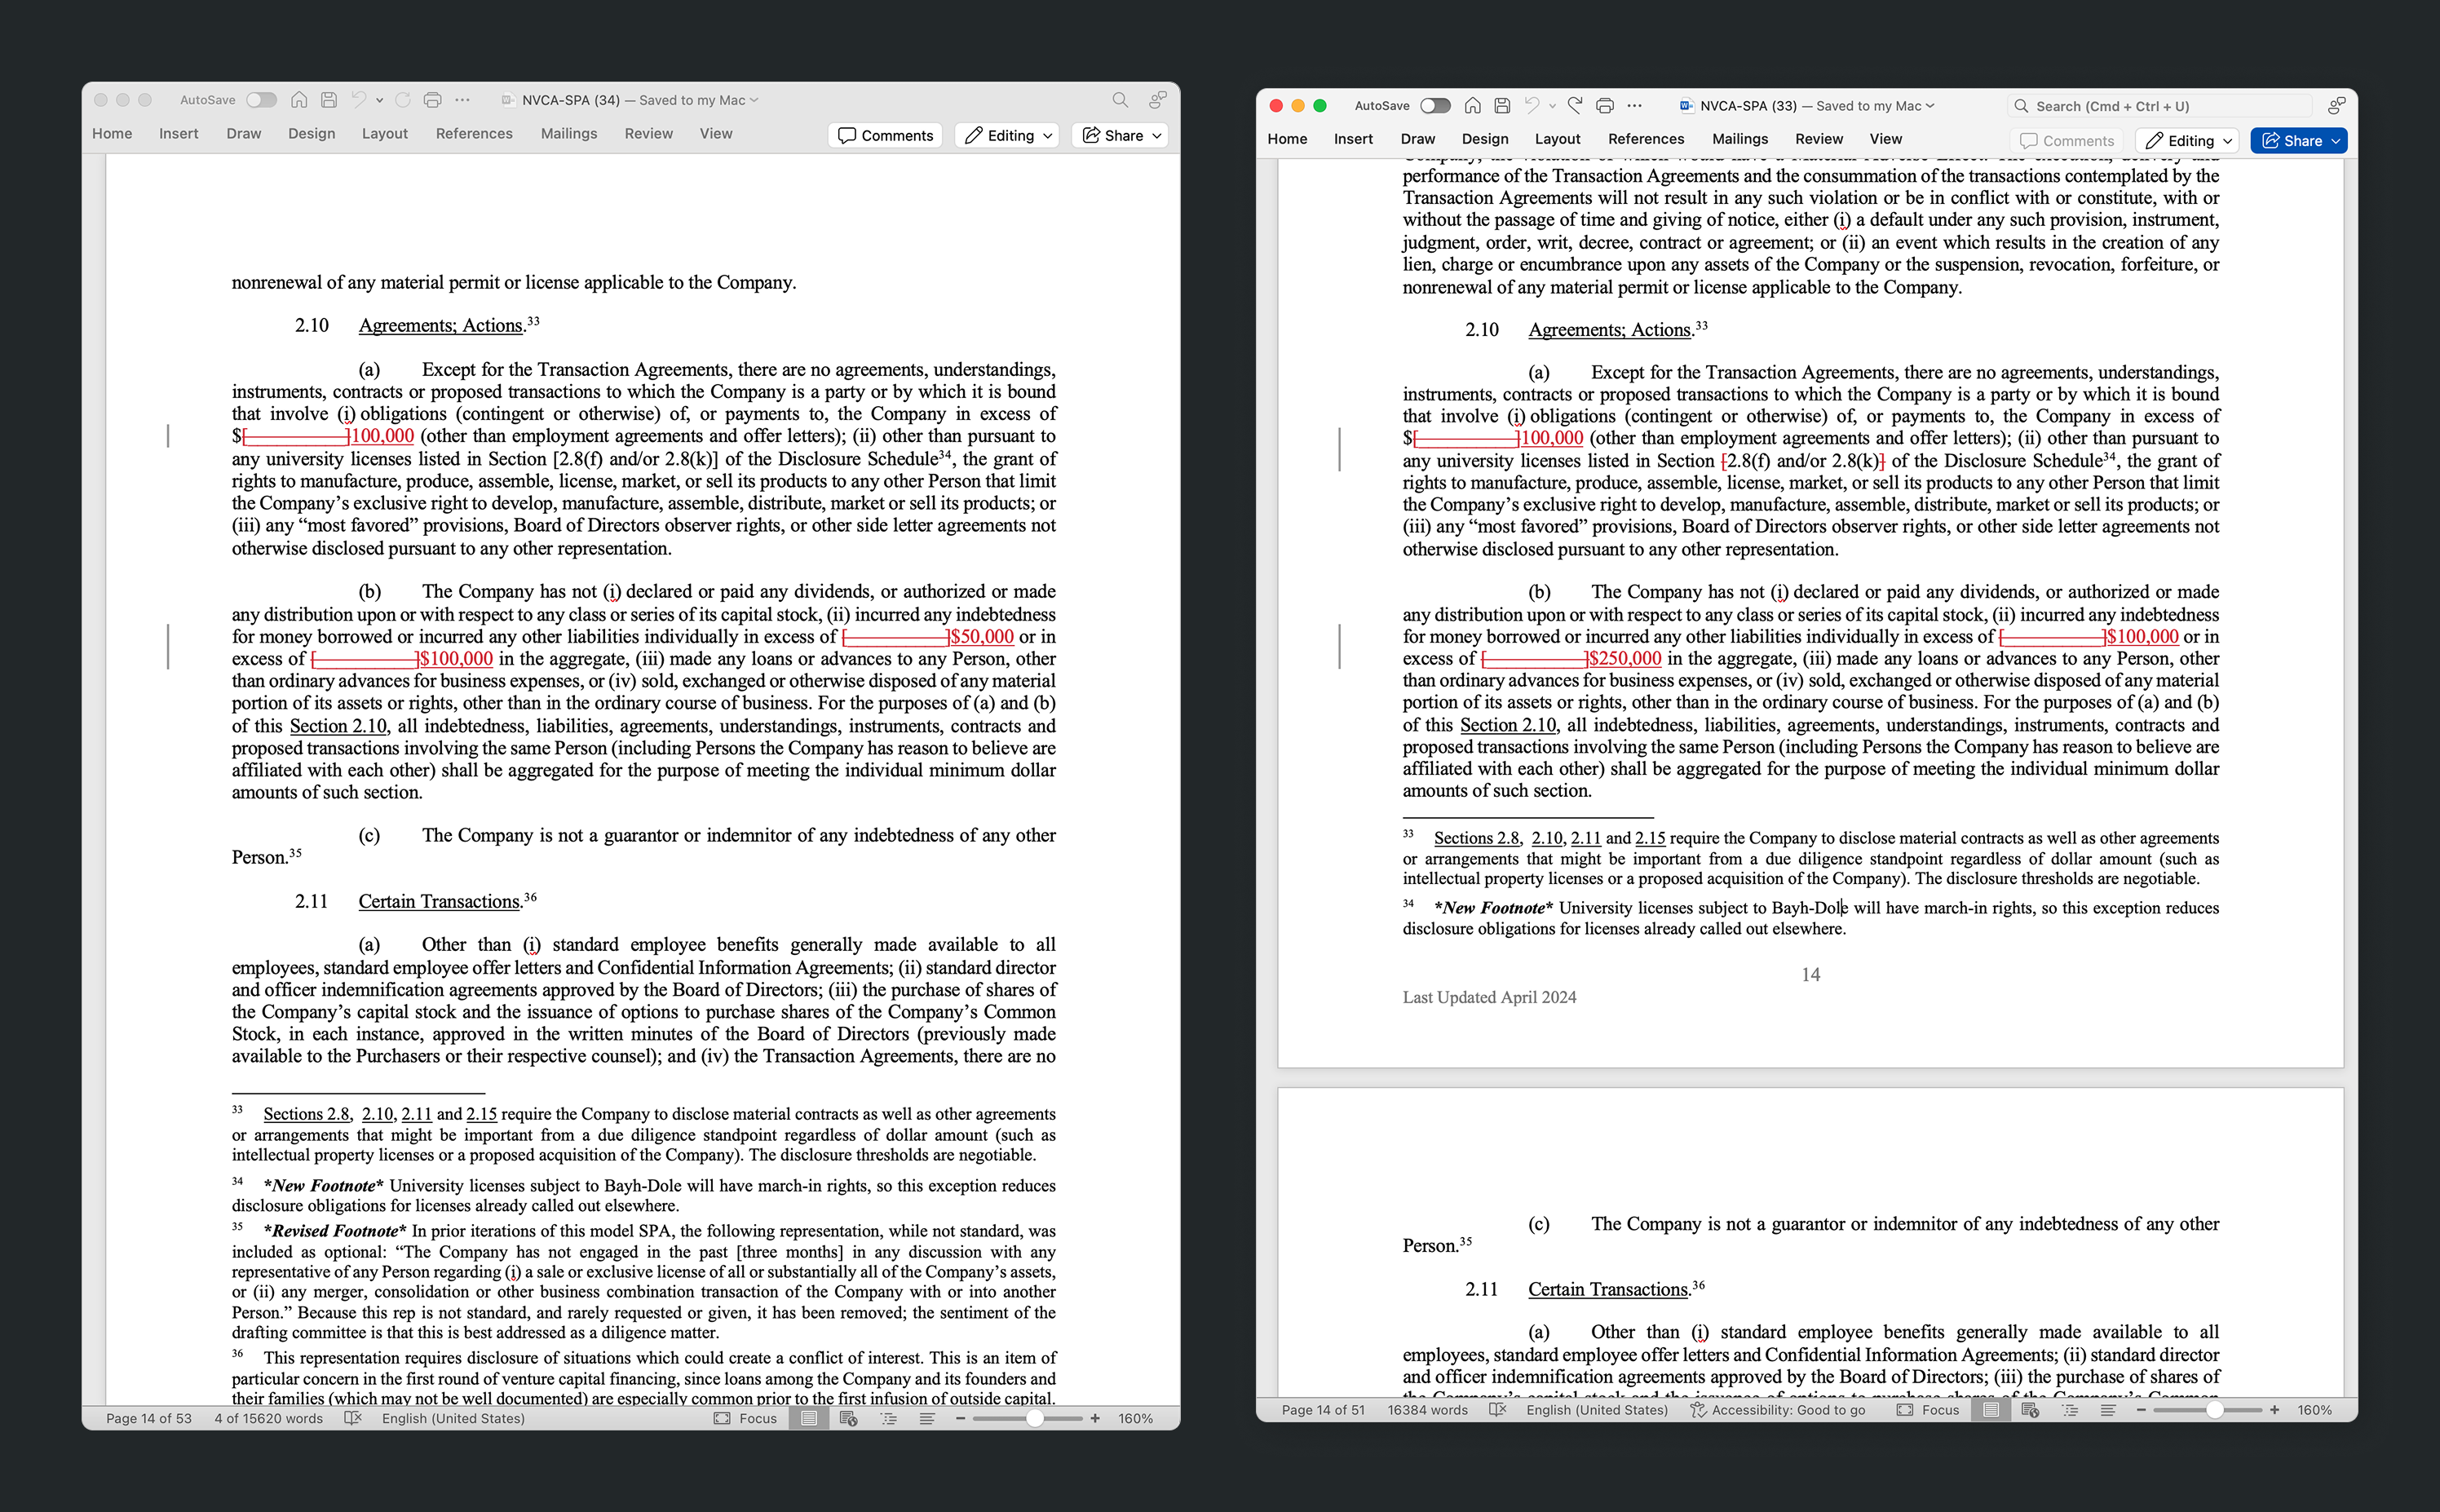Click Page 14 of 51 in status bar

click(x=1323, y=1410)
